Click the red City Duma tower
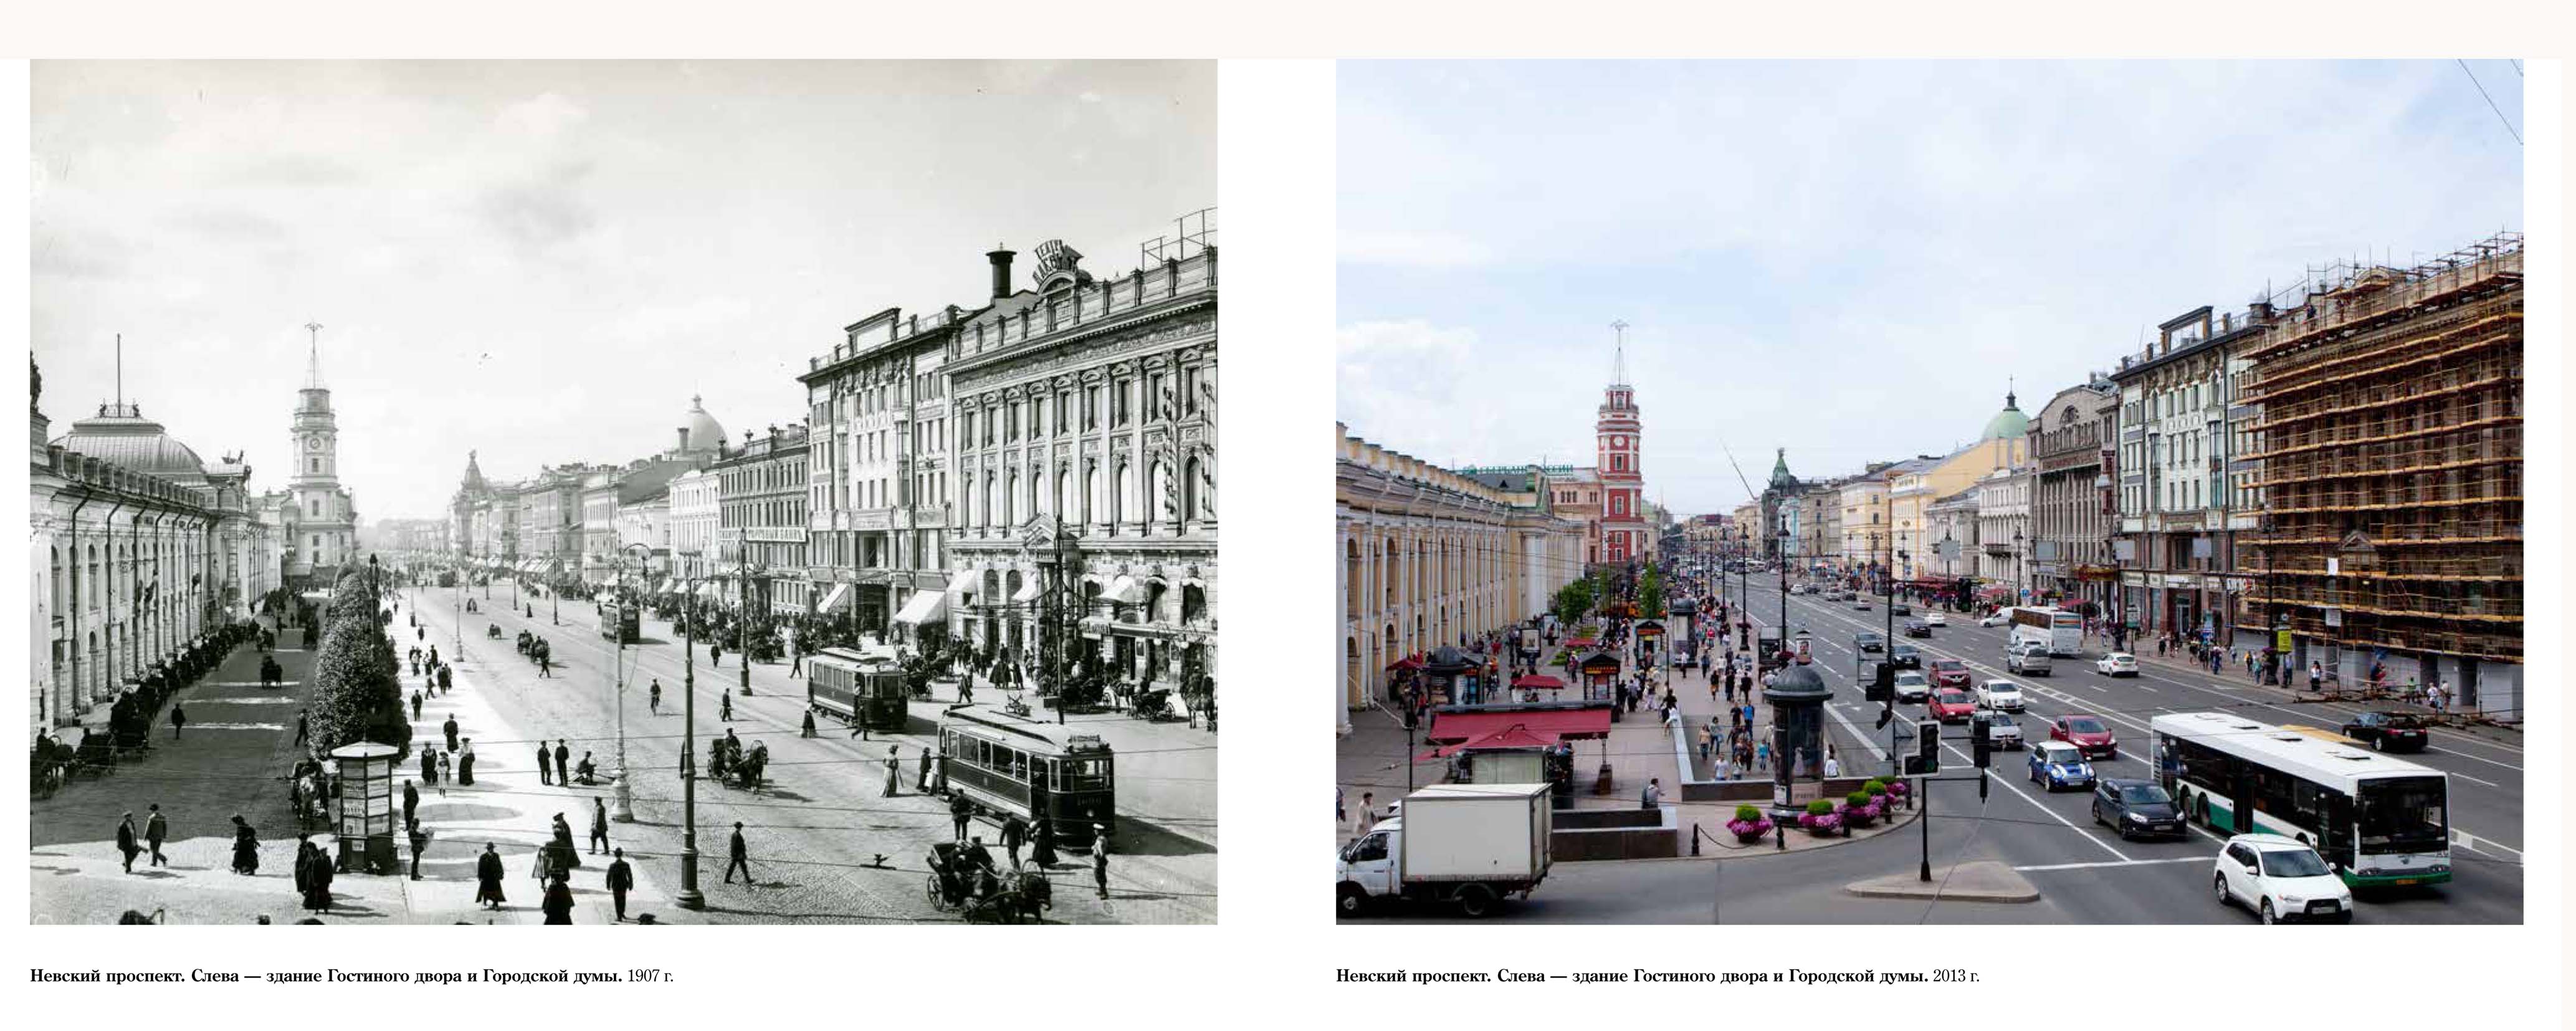Screen dimensions: 2576x1031 pos(1618,470)
